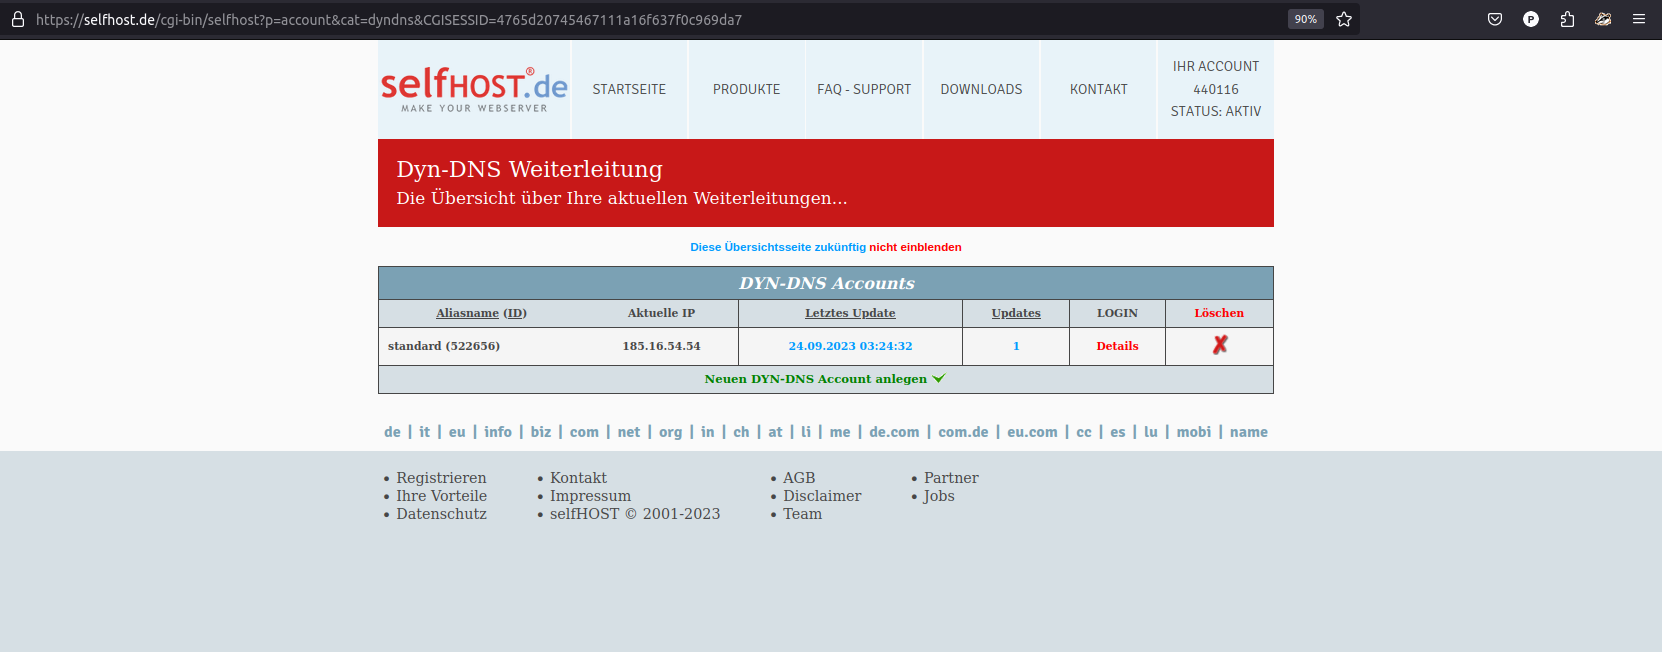Screen dimensions: 1662x652
Task: Open the Letztes Update date 24.09.2023
Action: pos(850,346)
